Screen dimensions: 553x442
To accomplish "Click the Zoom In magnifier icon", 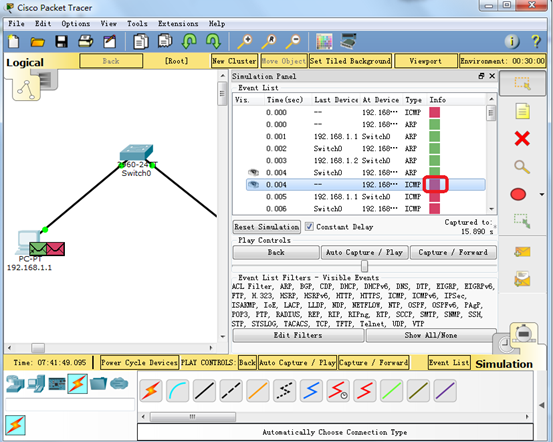I will point(244,42).
